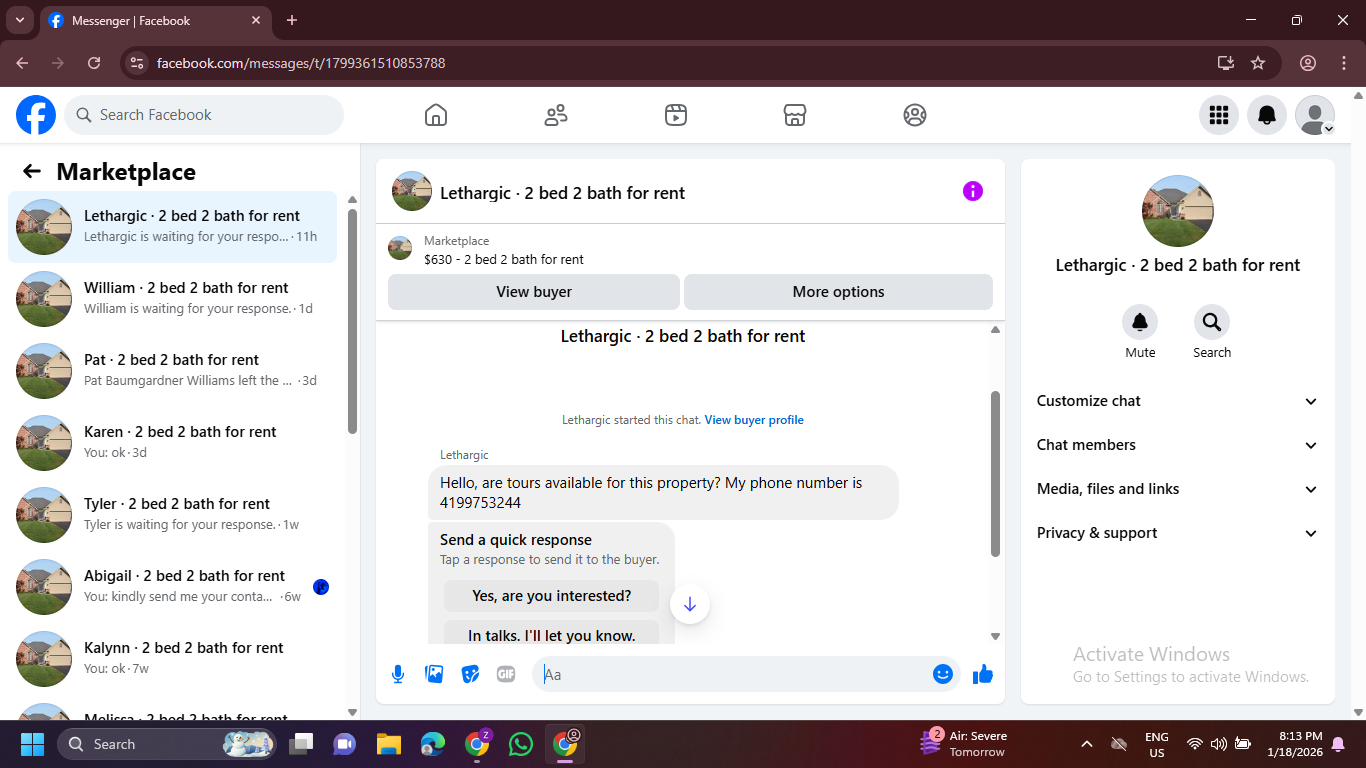Open a new browser tab

(292, 20)
